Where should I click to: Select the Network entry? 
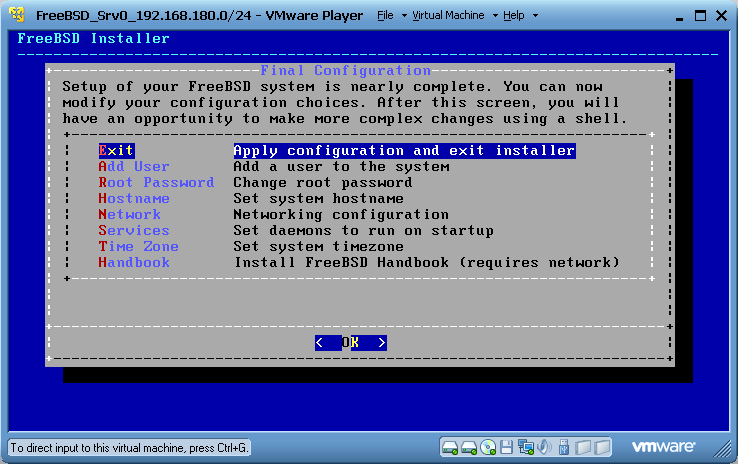[x=129, y=215]
